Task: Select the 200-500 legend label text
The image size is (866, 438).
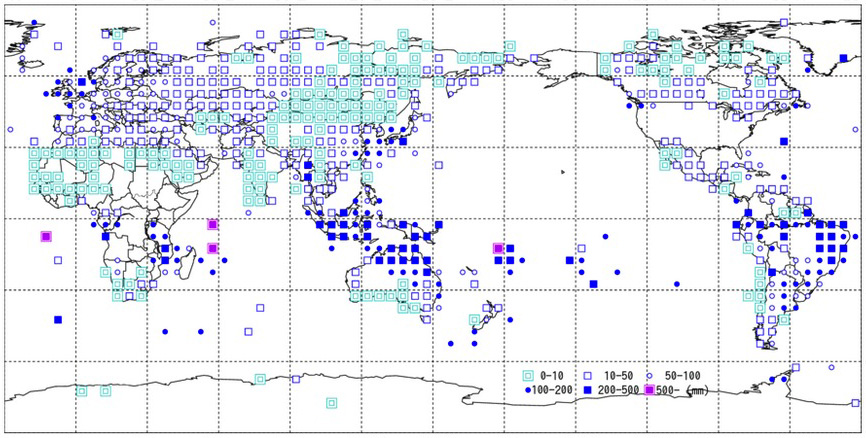Action: coord(616,389)
